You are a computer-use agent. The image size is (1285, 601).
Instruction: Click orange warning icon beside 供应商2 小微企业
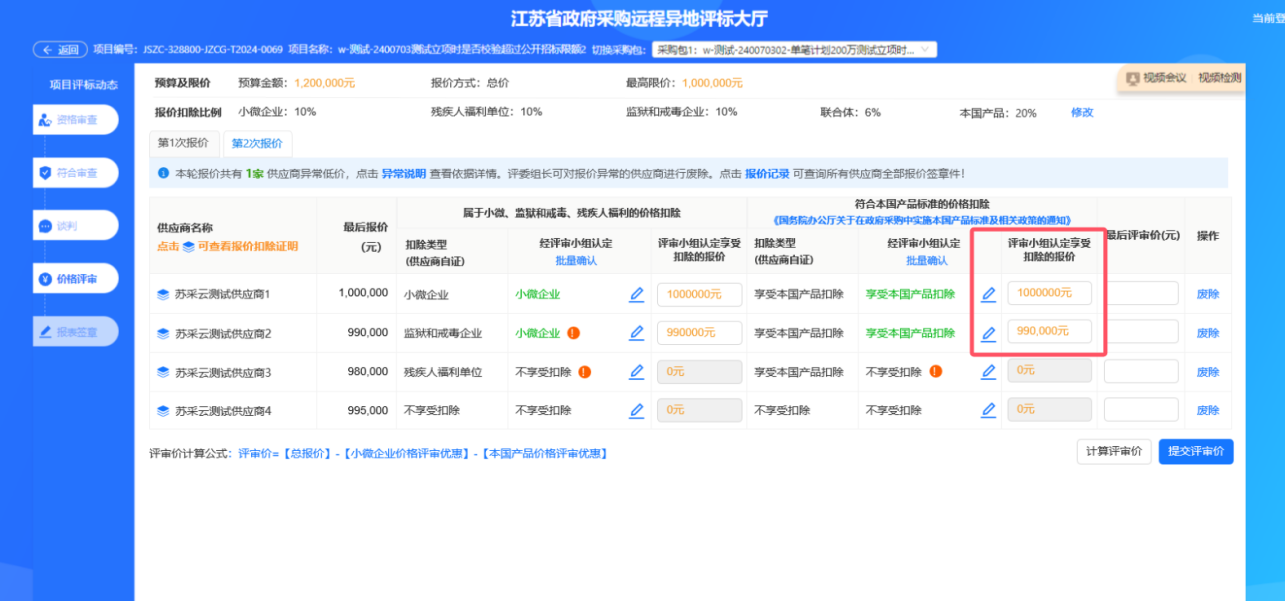(x=574, y=333)
